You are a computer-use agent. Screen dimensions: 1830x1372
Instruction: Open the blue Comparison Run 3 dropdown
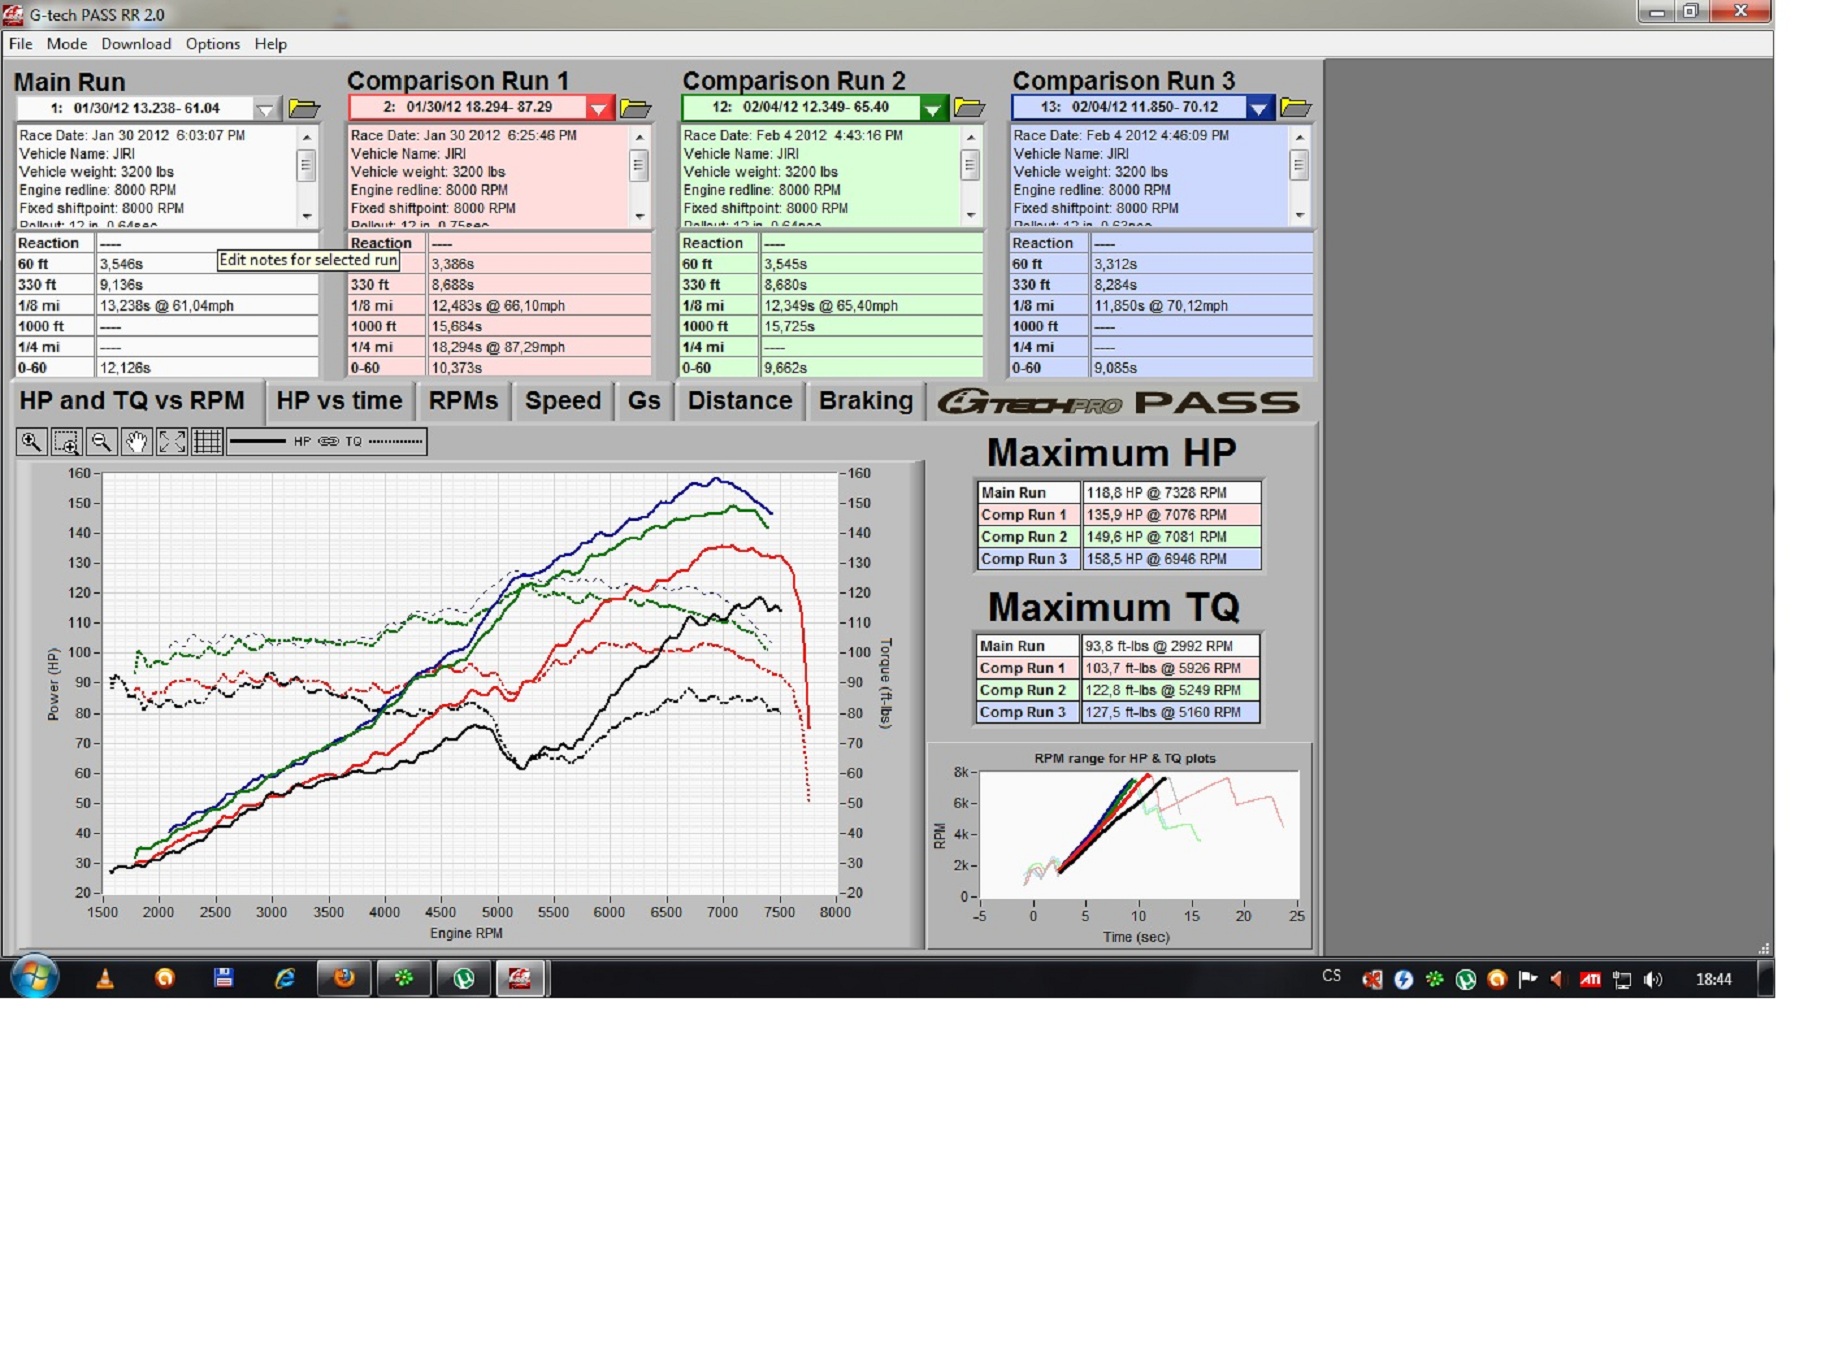coord(1259,107)
